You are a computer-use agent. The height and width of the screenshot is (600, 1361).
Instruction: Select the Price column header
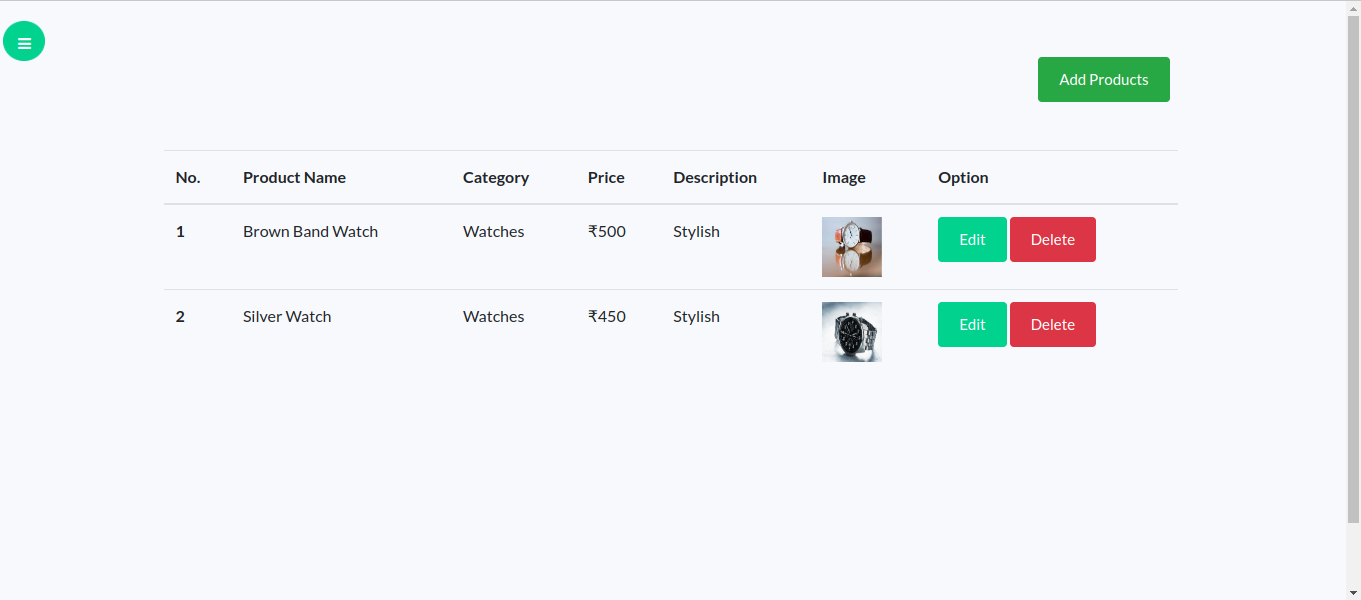point(606,177)
